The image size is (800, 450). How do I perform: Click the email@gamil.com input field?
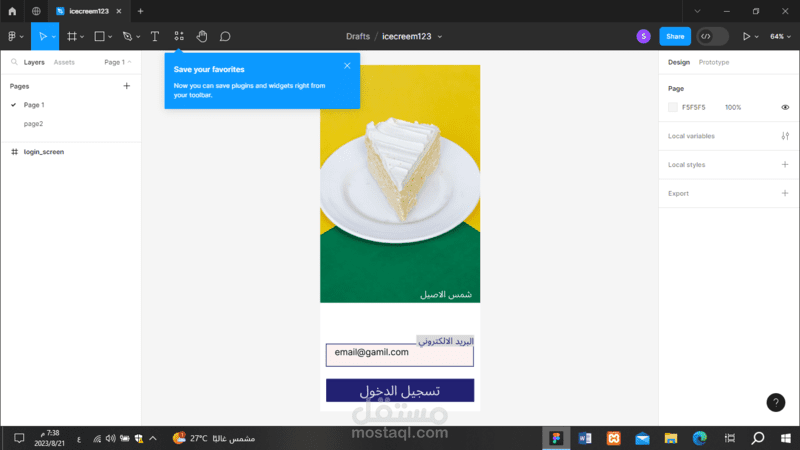pos(400,355)
